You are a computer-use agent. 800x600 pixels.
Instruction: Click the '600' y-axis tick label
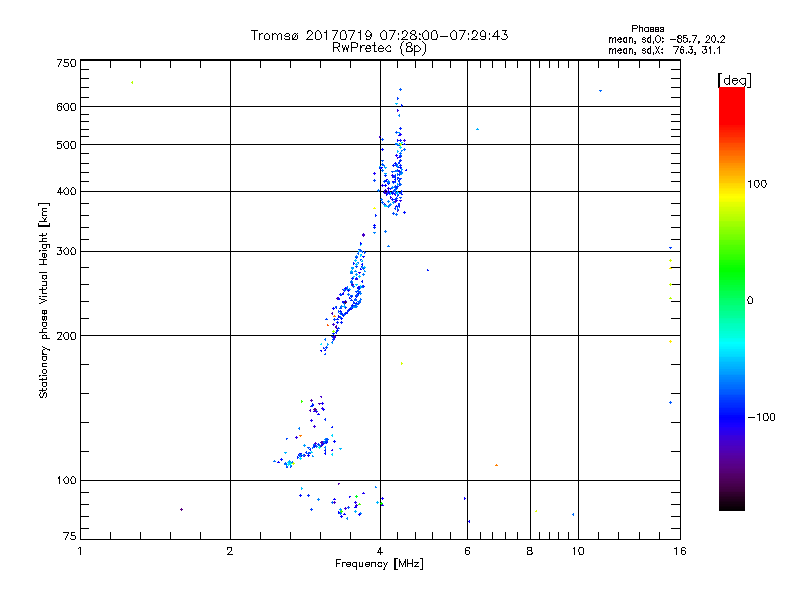coord(66,107)
